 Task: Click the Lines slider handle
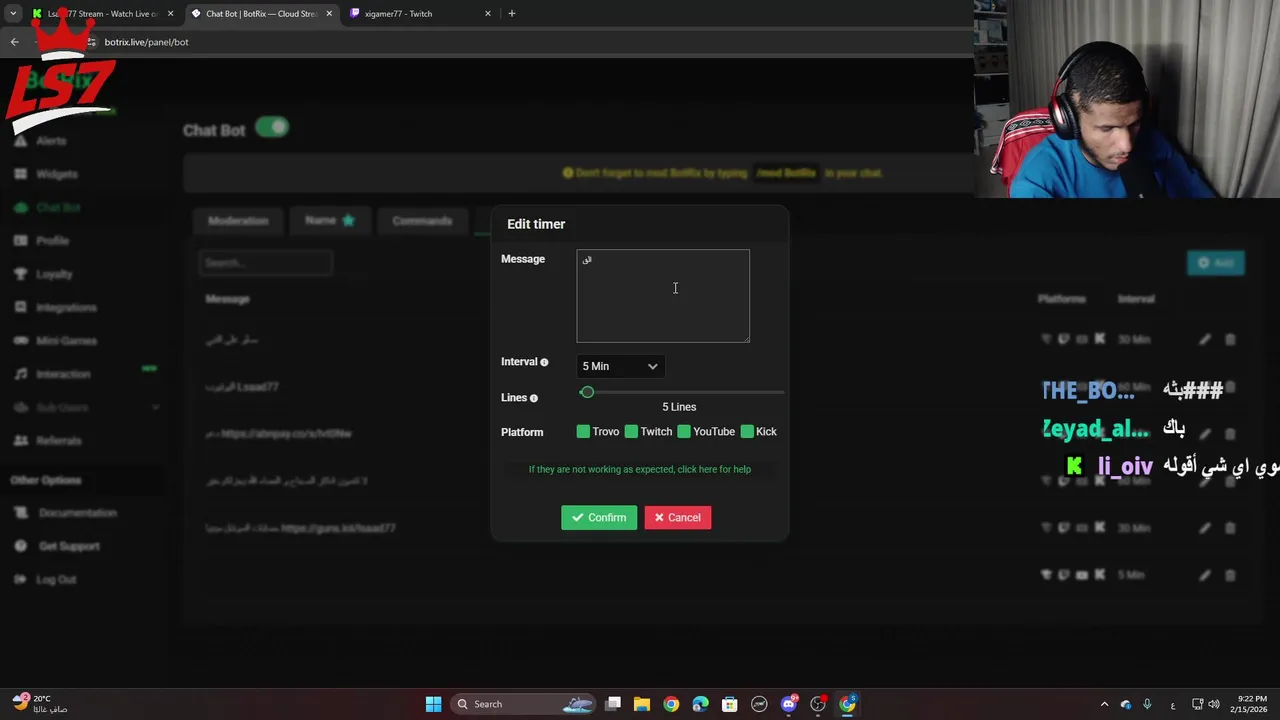(587, 392)
